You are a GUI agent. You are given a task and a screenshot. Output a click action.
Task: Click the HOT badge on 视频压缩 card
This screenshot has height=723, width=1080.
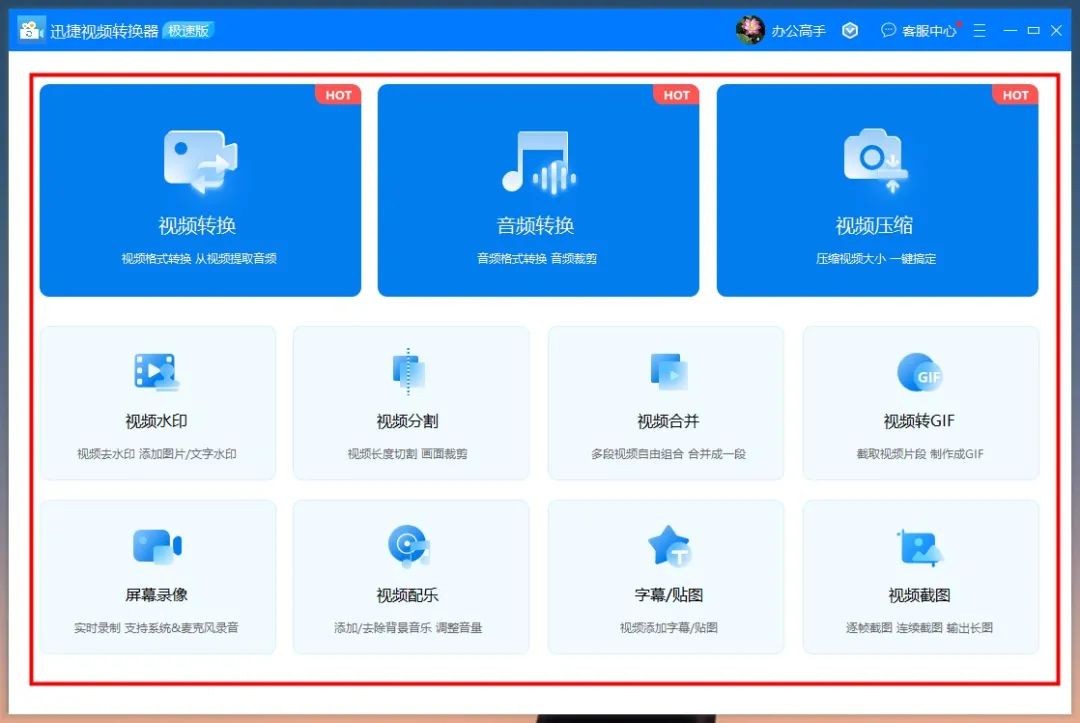1016,95
